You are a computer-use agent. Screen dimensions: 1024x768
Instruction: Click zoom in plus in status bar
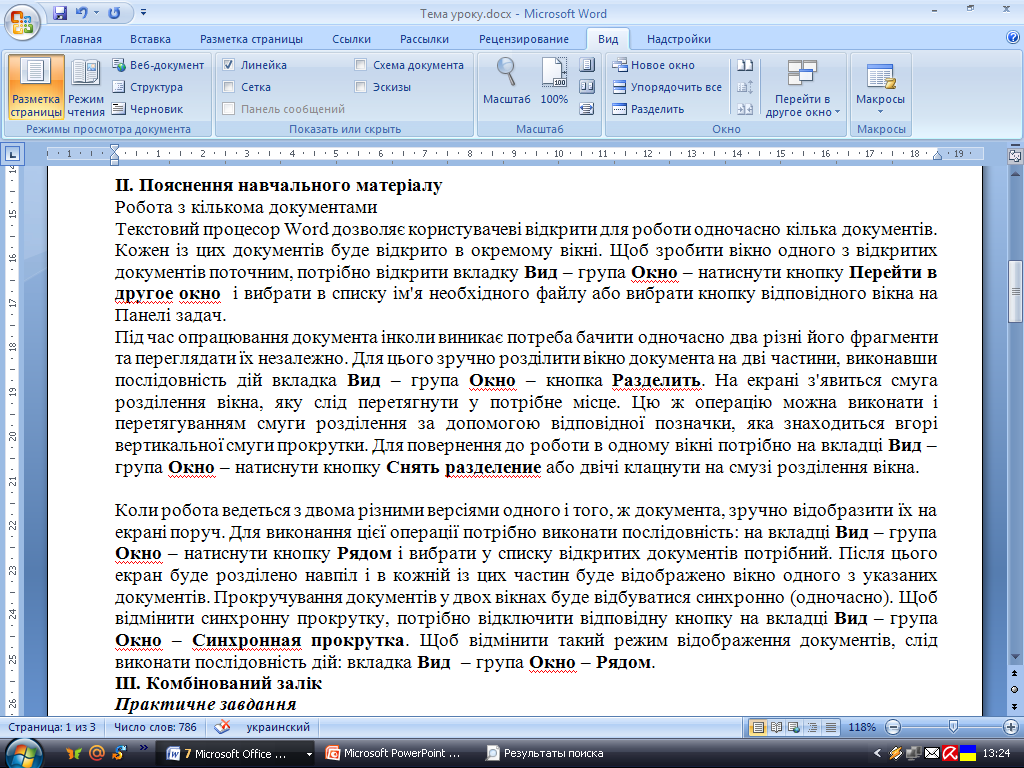point(1011,727)
